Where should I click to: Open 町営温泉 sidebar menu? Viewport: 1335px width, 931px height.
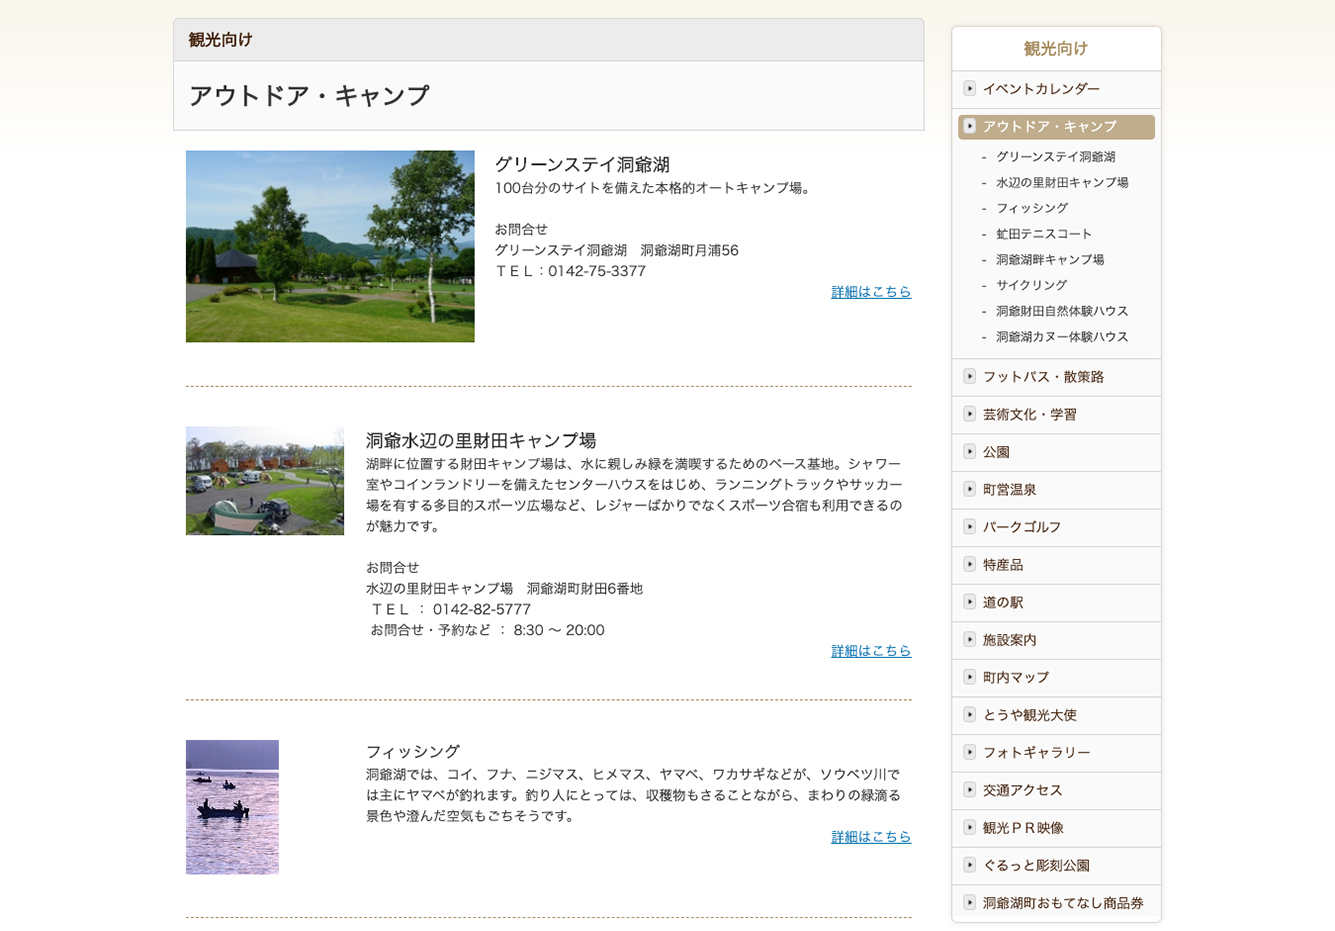1056,490
